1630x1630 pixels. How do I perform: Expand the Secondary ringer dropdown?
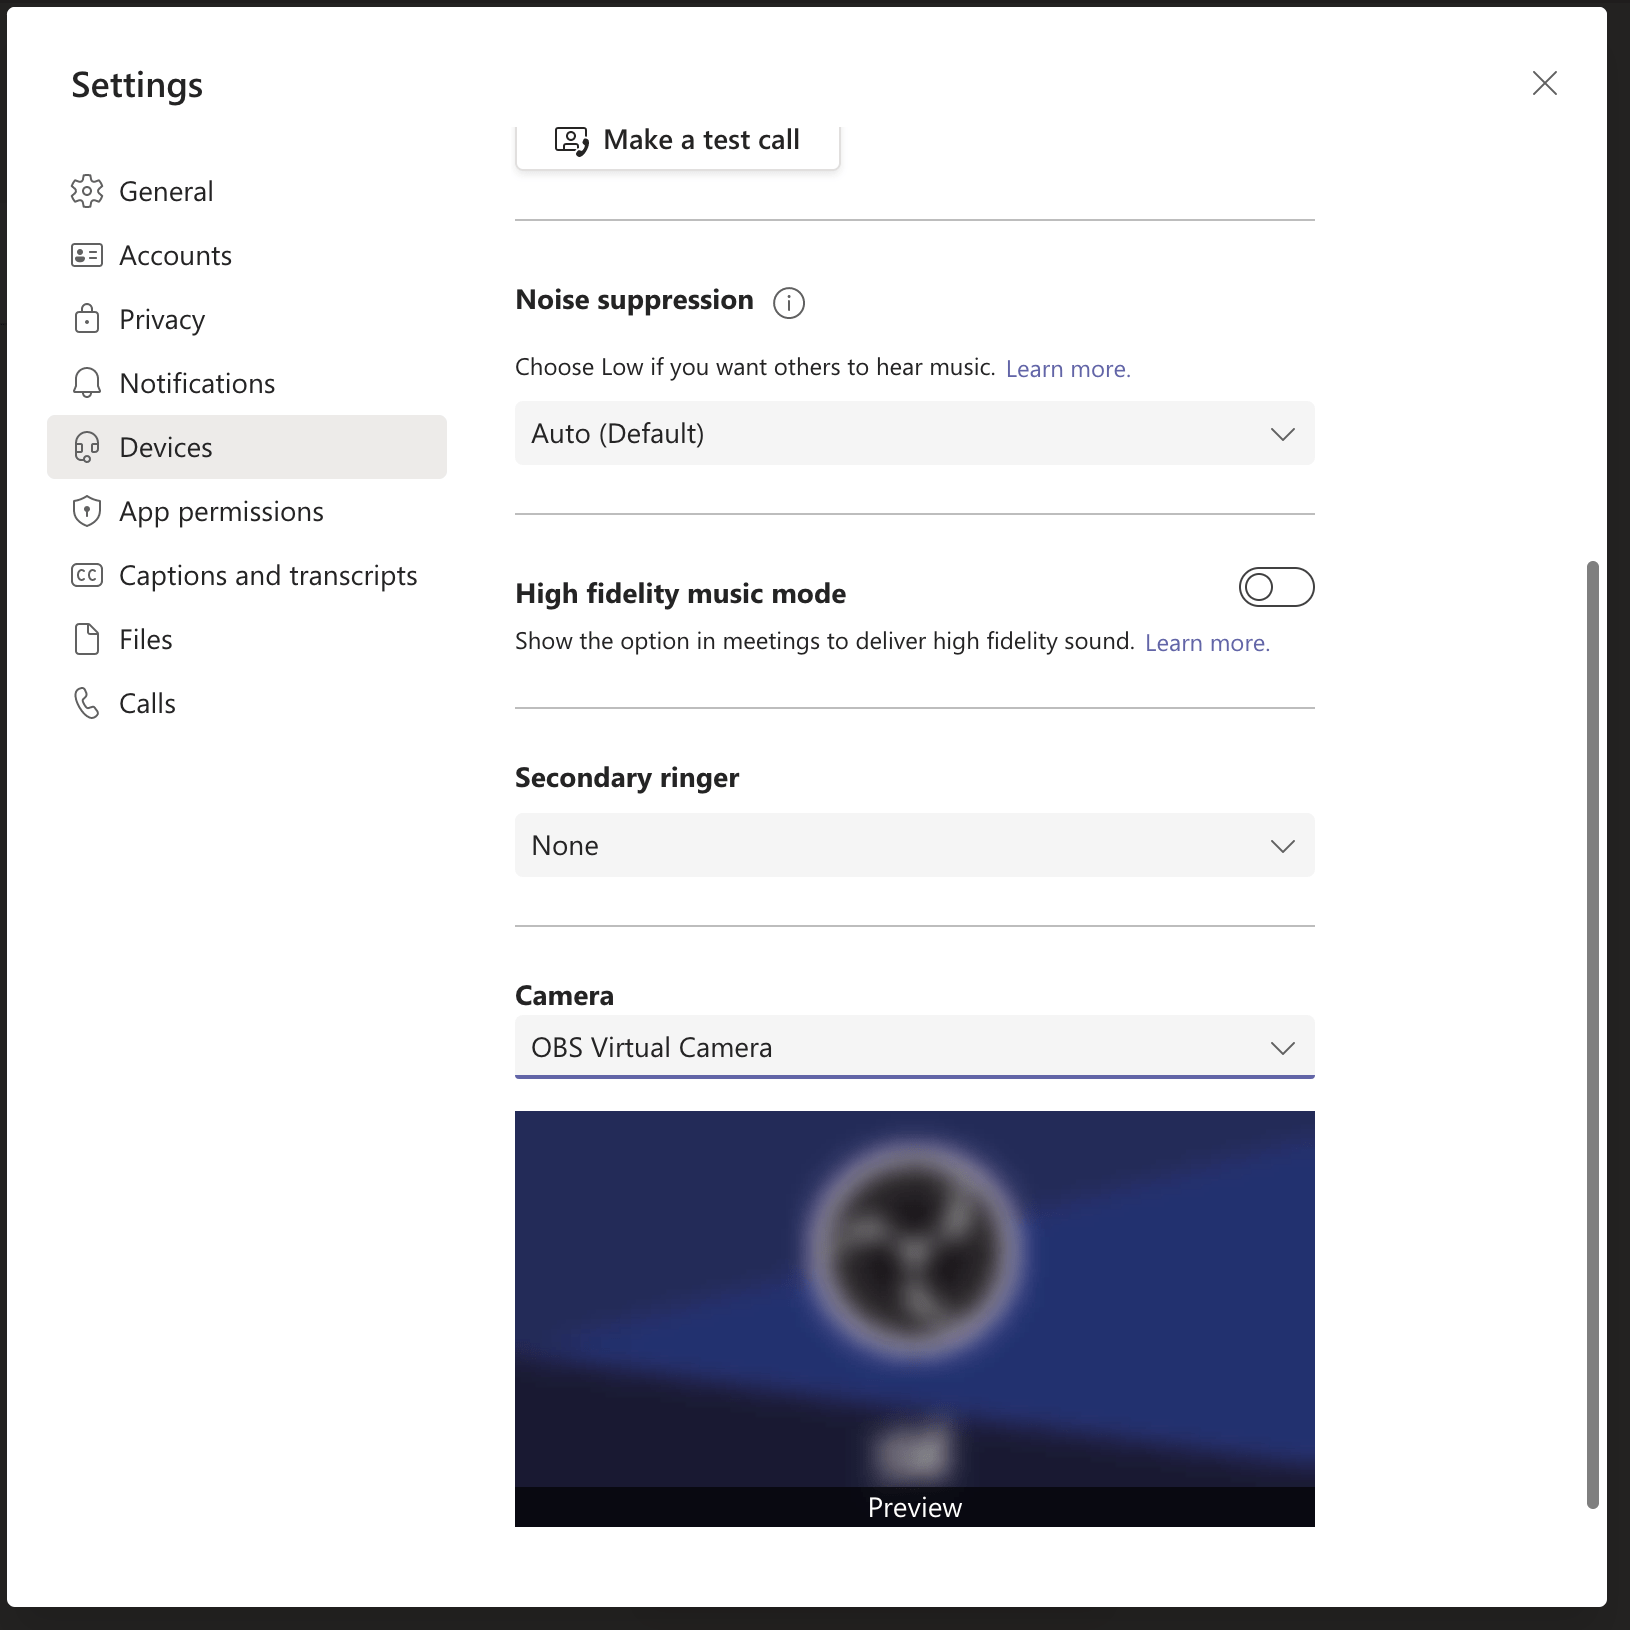click(x=914, y=845)
